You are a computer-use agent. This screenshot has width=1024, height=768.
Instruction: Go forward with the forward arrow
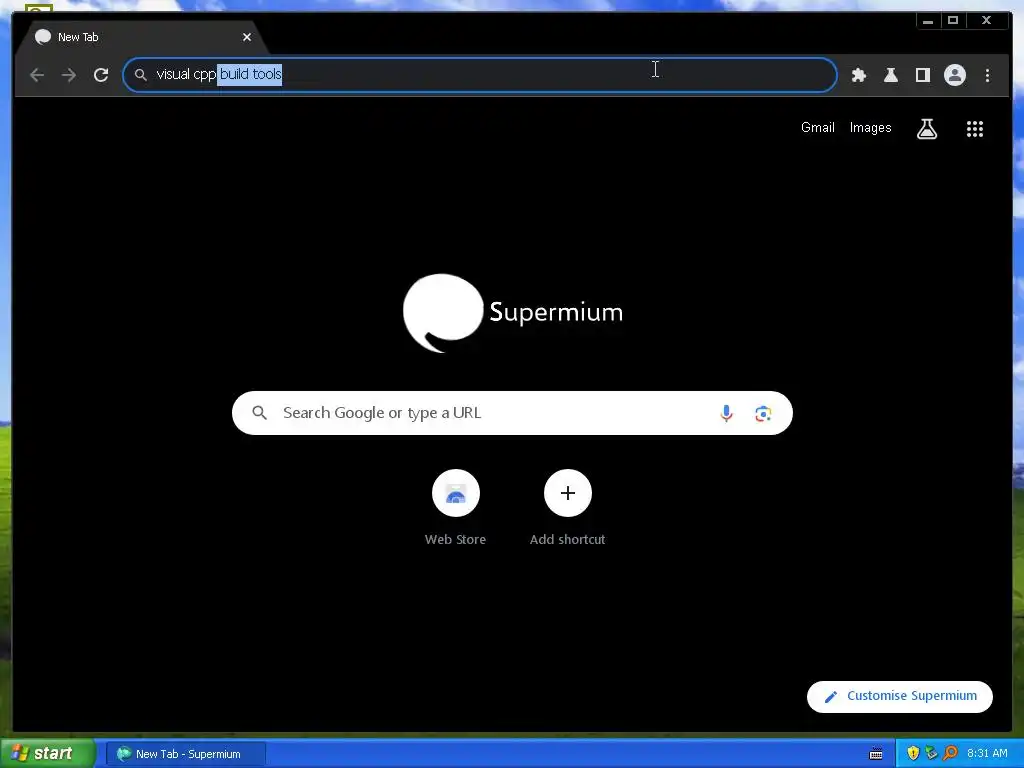69,75
